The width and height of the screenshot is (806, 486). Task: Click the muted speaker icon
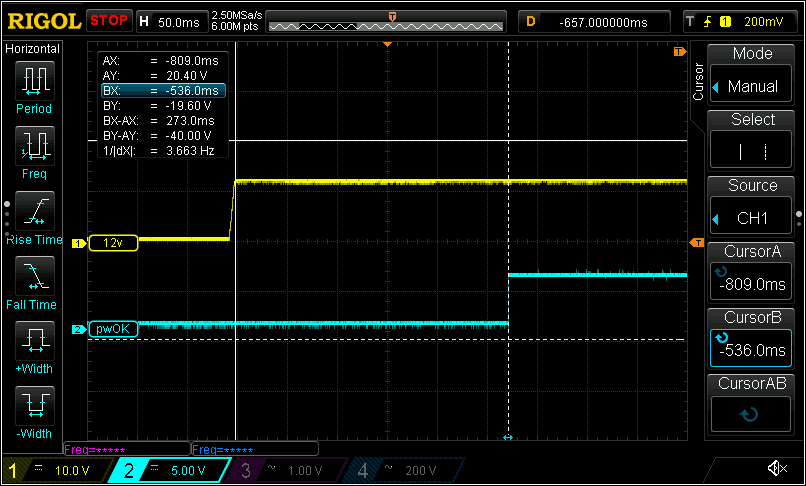pos(777,468)
